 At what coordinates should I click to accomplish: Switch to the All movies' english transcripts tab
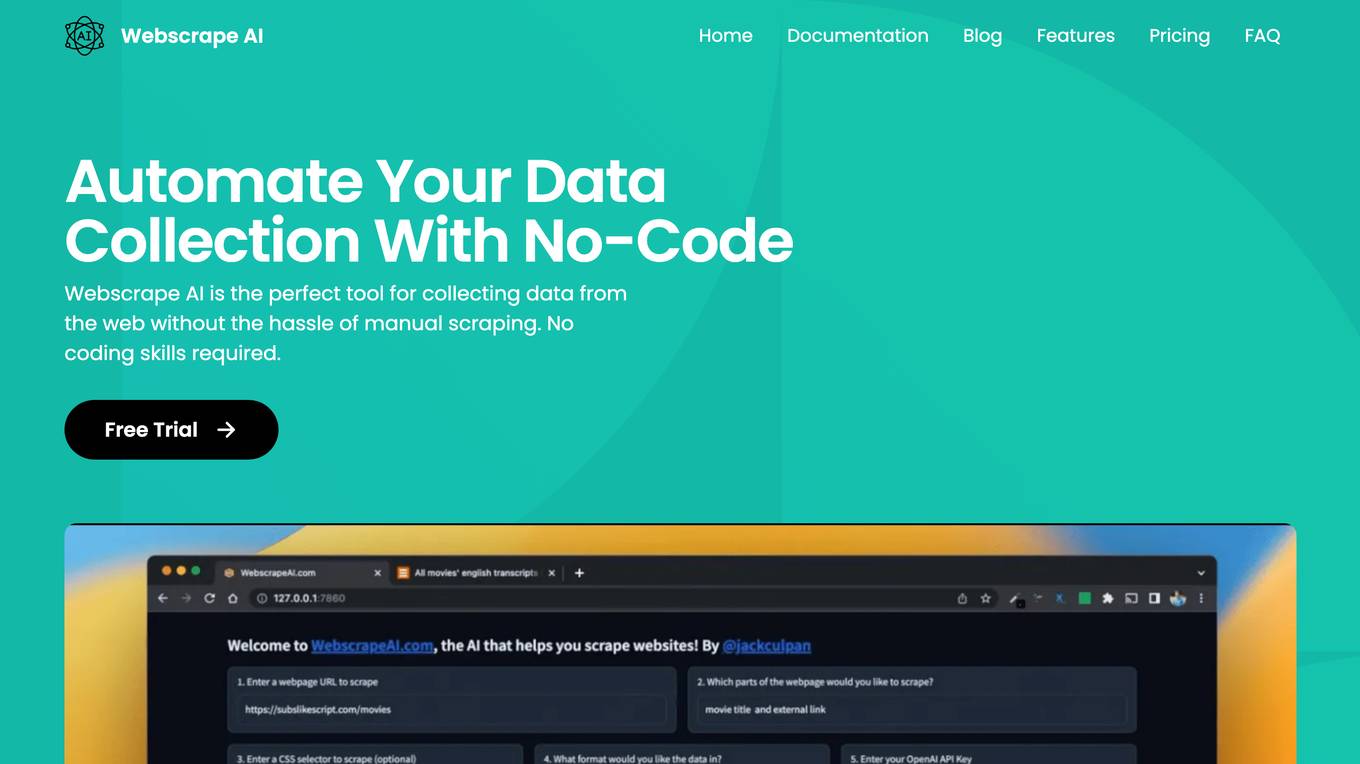click(475, 573)
